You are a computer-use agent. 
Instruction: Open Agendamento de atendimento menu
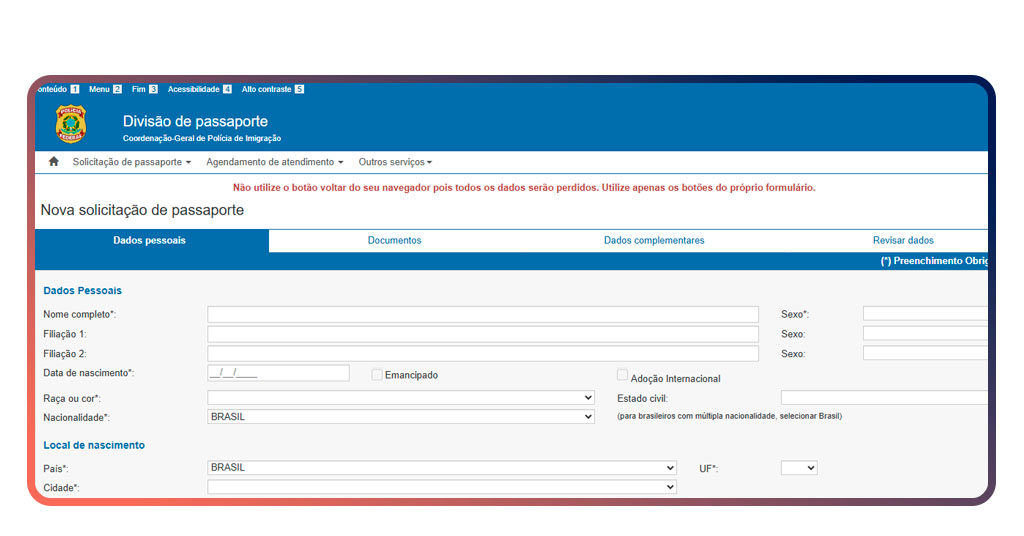pyautogui.click(x=274, y=162)
